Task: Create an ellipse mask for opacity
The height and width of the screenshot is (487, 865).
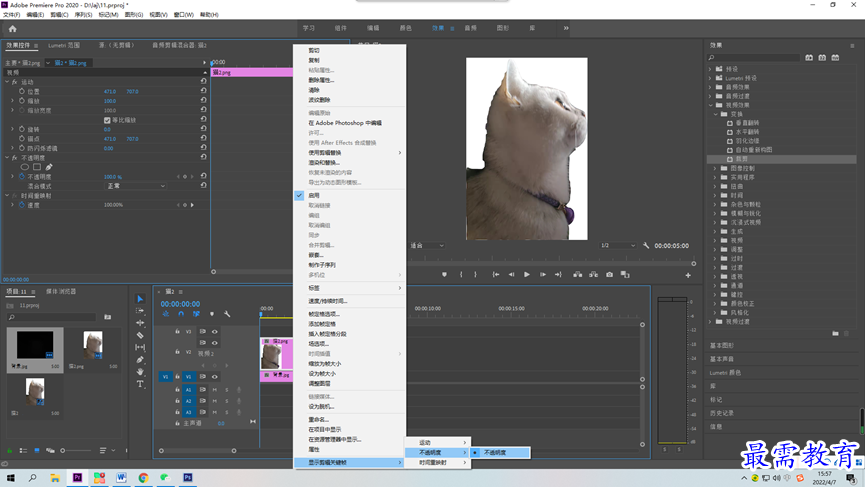Action: 25,167
